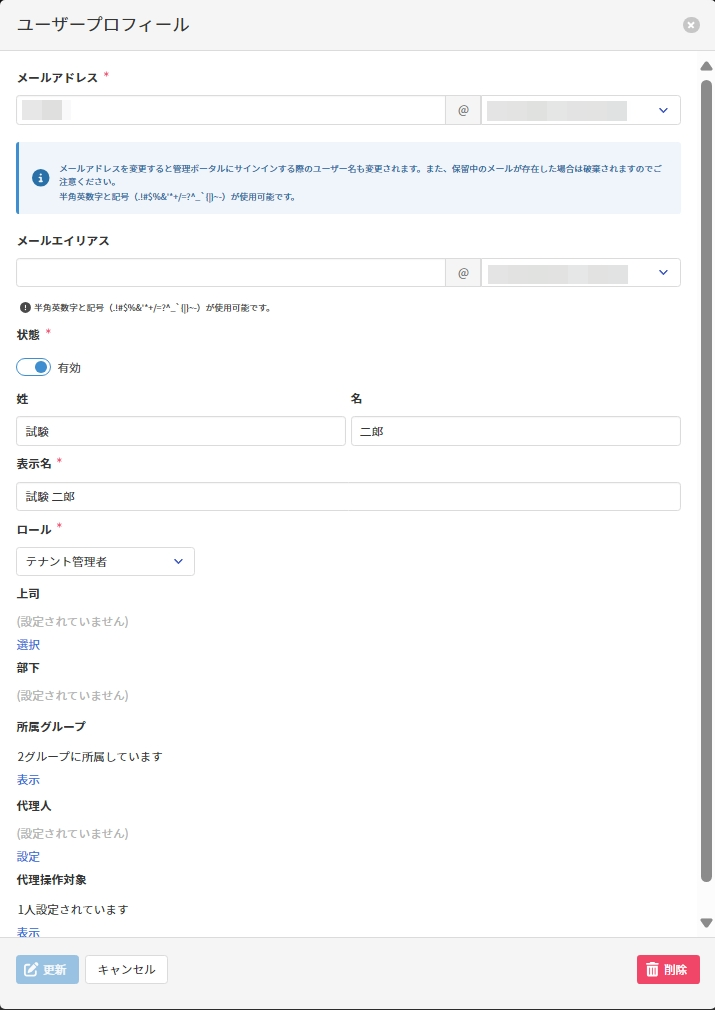Click the scroll down arrow icon

click(706, 923)
